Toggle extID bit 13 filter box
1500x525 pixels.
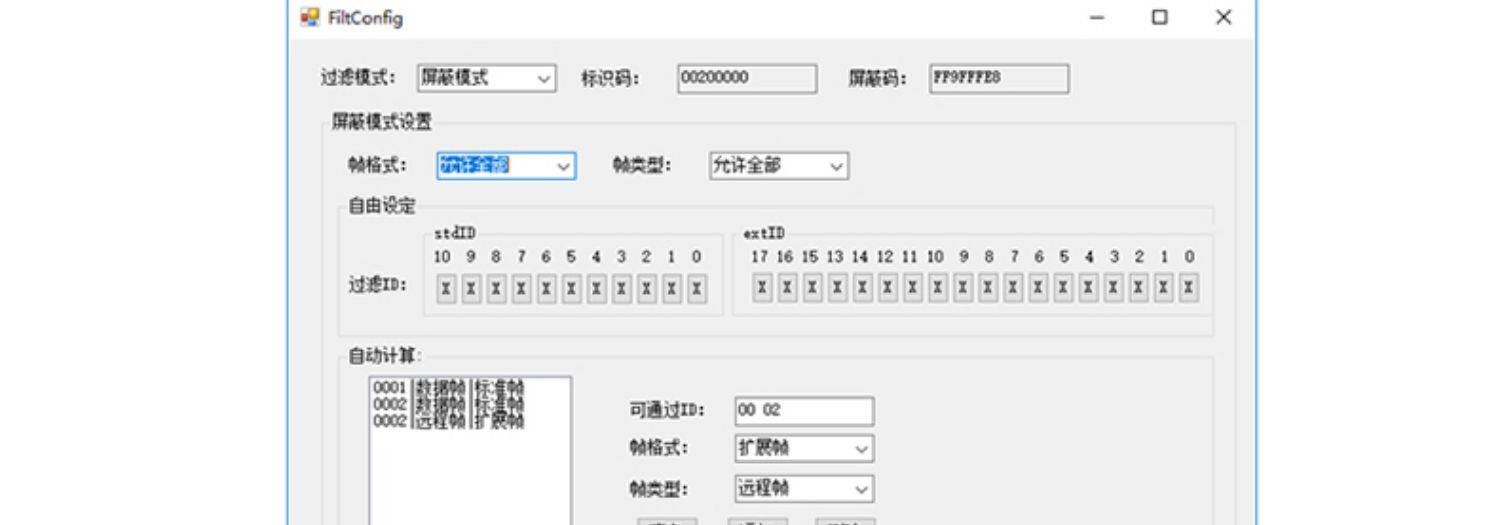click(x=837, y=289)
